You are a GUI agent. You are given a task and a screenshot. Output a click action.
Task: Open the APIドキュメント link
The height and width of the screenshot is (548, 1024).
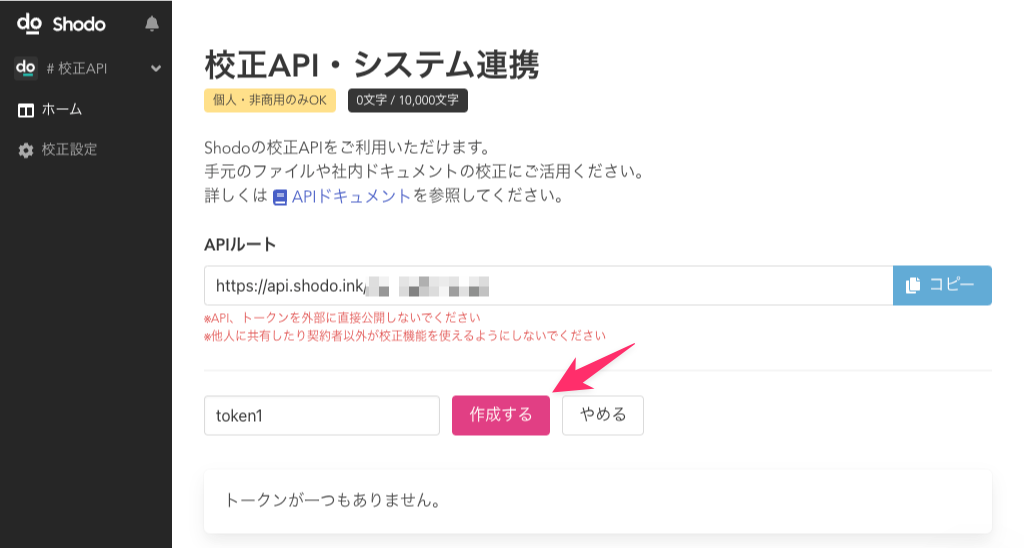(x=351, y=196)
